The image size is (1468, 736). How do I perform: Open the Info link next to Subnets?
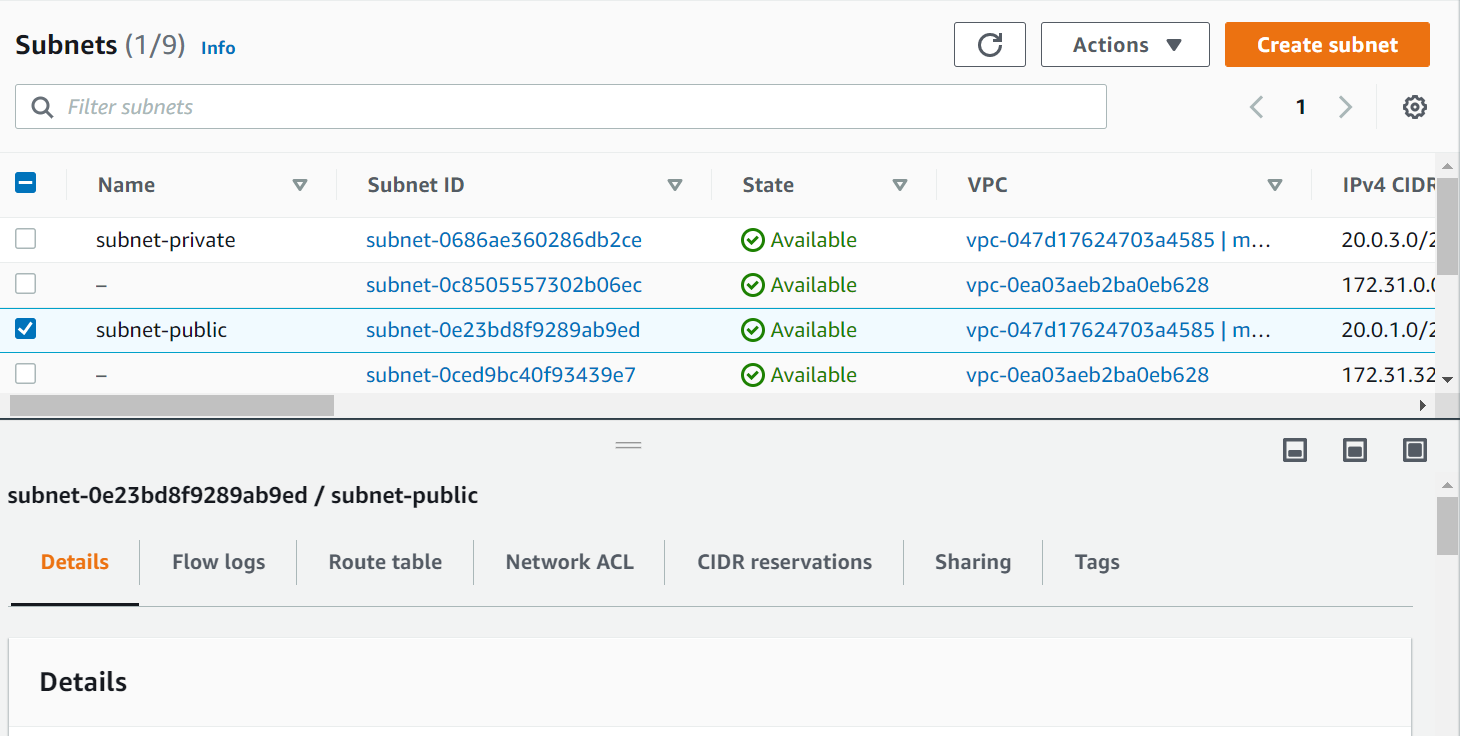(x=218, y=47)
